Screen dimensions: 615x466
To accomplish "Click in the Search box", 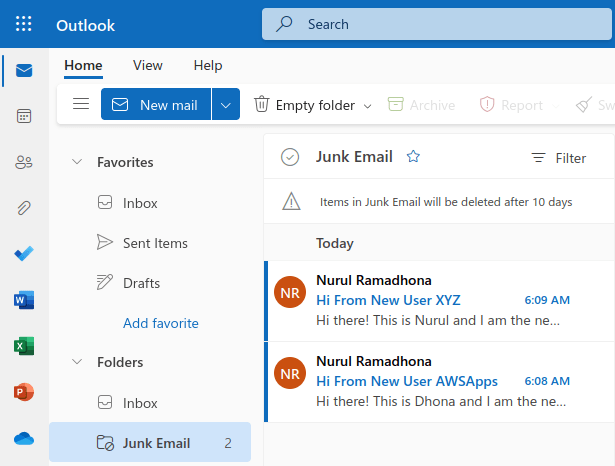I will [x=437, y=24].
